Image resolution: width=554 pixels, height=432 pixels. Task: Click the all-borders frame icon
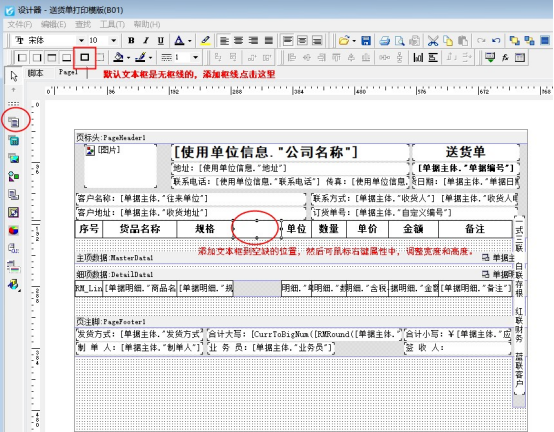click(x=84, y=57)
